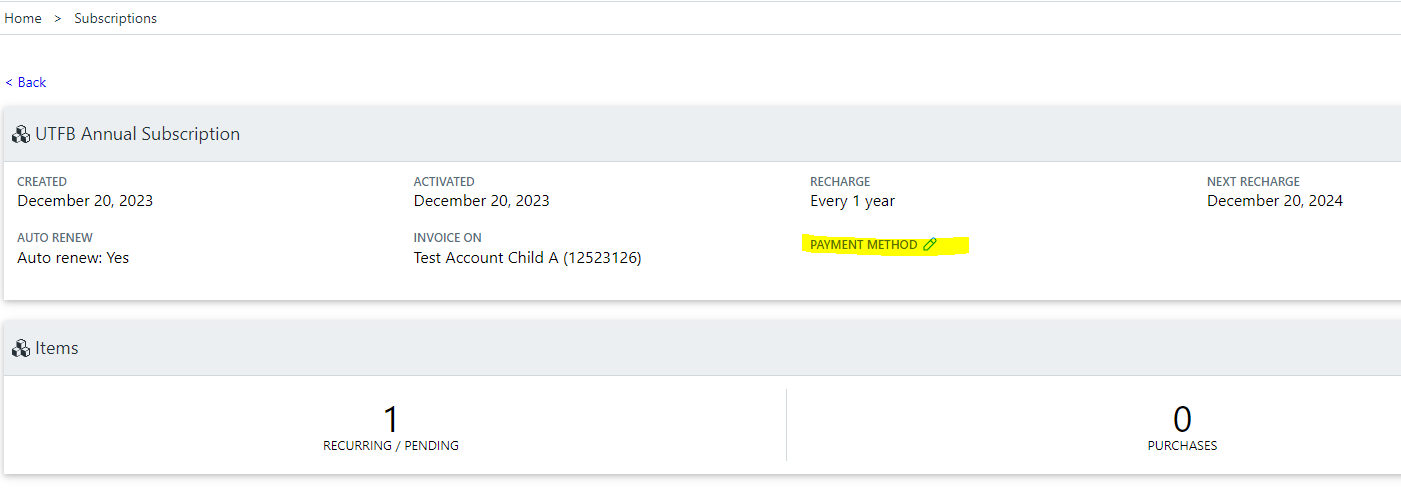
Task: Click the cubes icon next to Items
Action: pyautogui.click(x=21, y=348)
